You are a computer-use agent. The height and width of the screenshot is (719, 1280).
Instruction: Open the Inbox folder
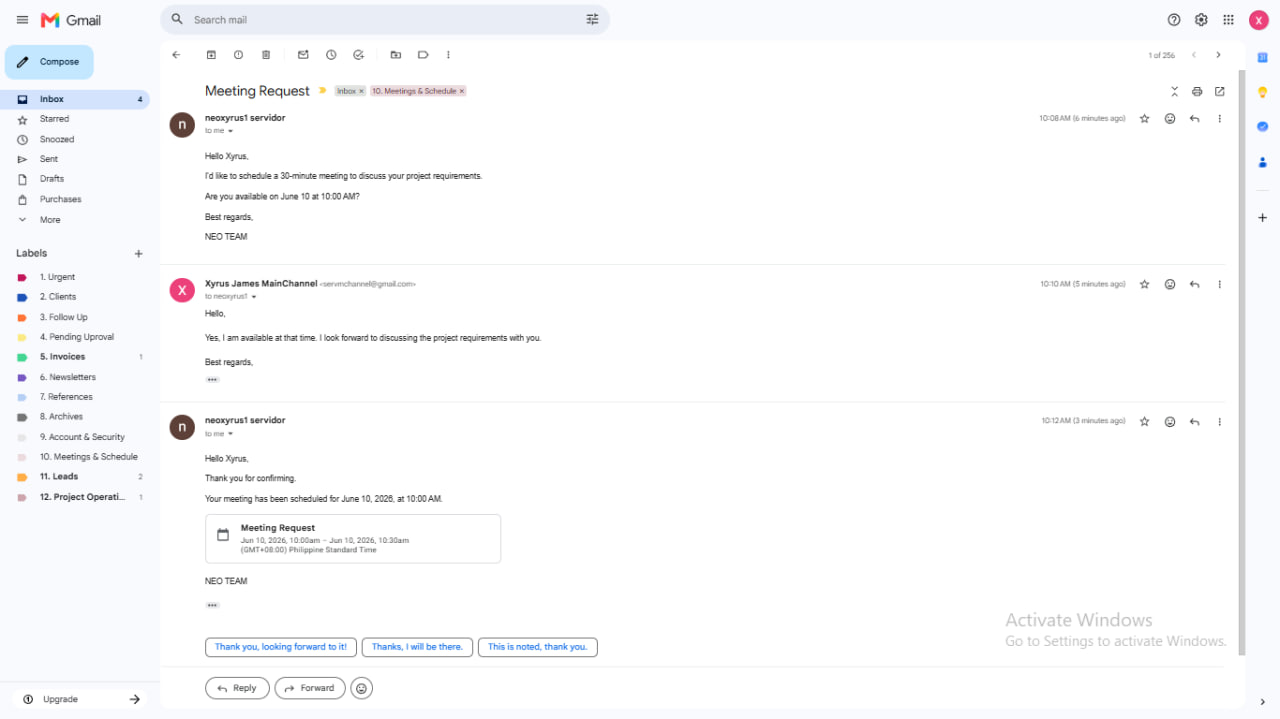[x=75, y=99]
